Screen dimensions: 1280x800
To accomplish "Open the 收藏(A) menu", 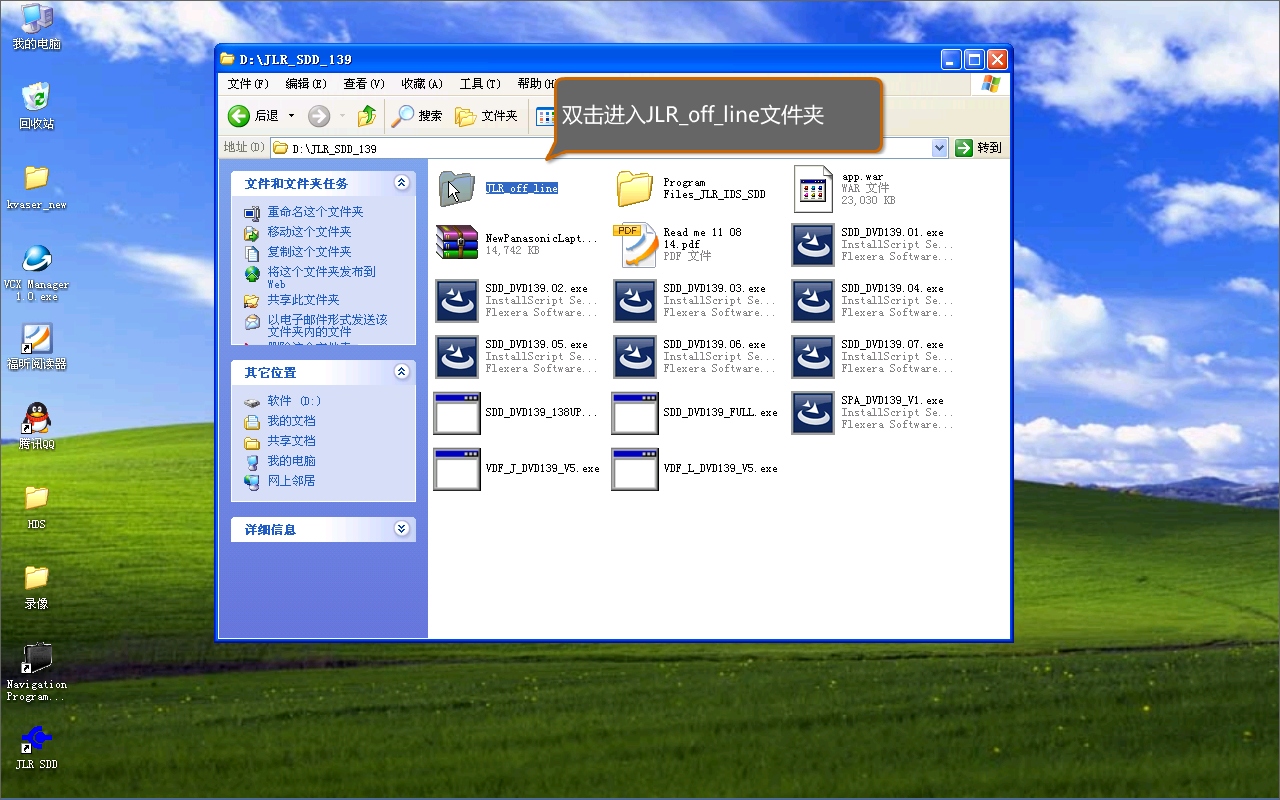I will pyautogui.click(x=422, y=84).
